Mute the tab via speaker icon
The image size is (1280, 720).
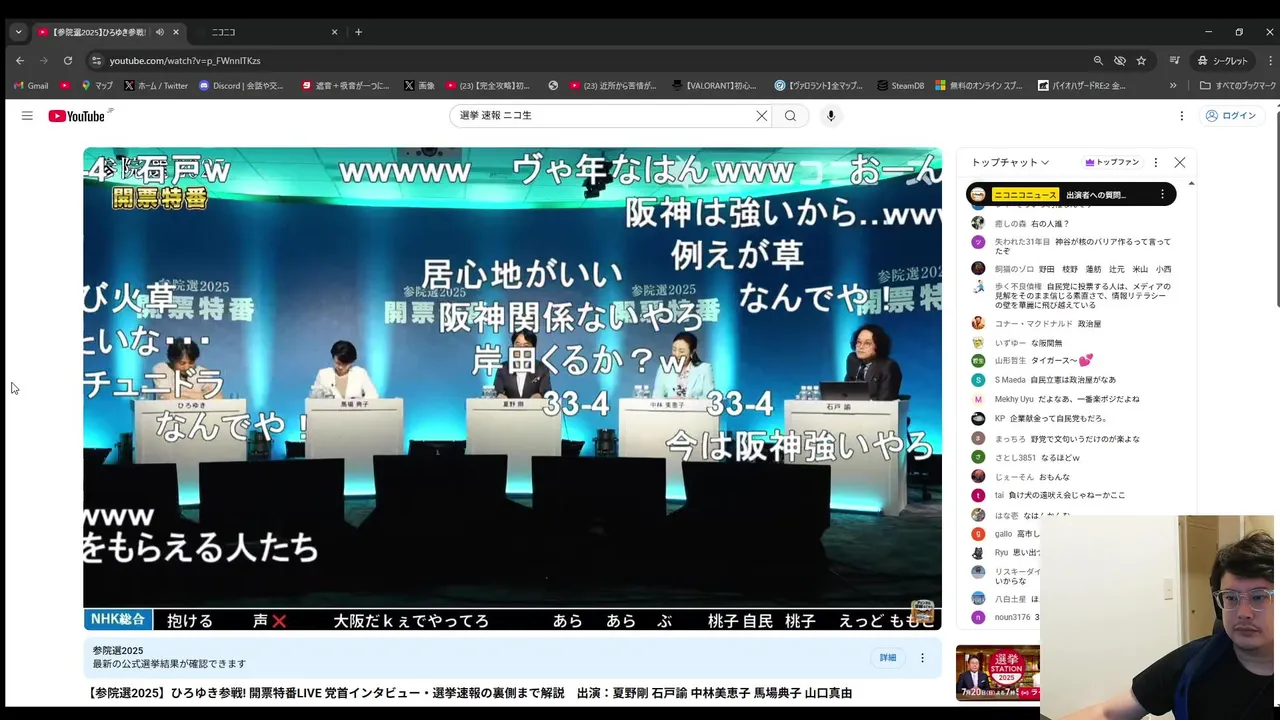(x=159, y=32)
